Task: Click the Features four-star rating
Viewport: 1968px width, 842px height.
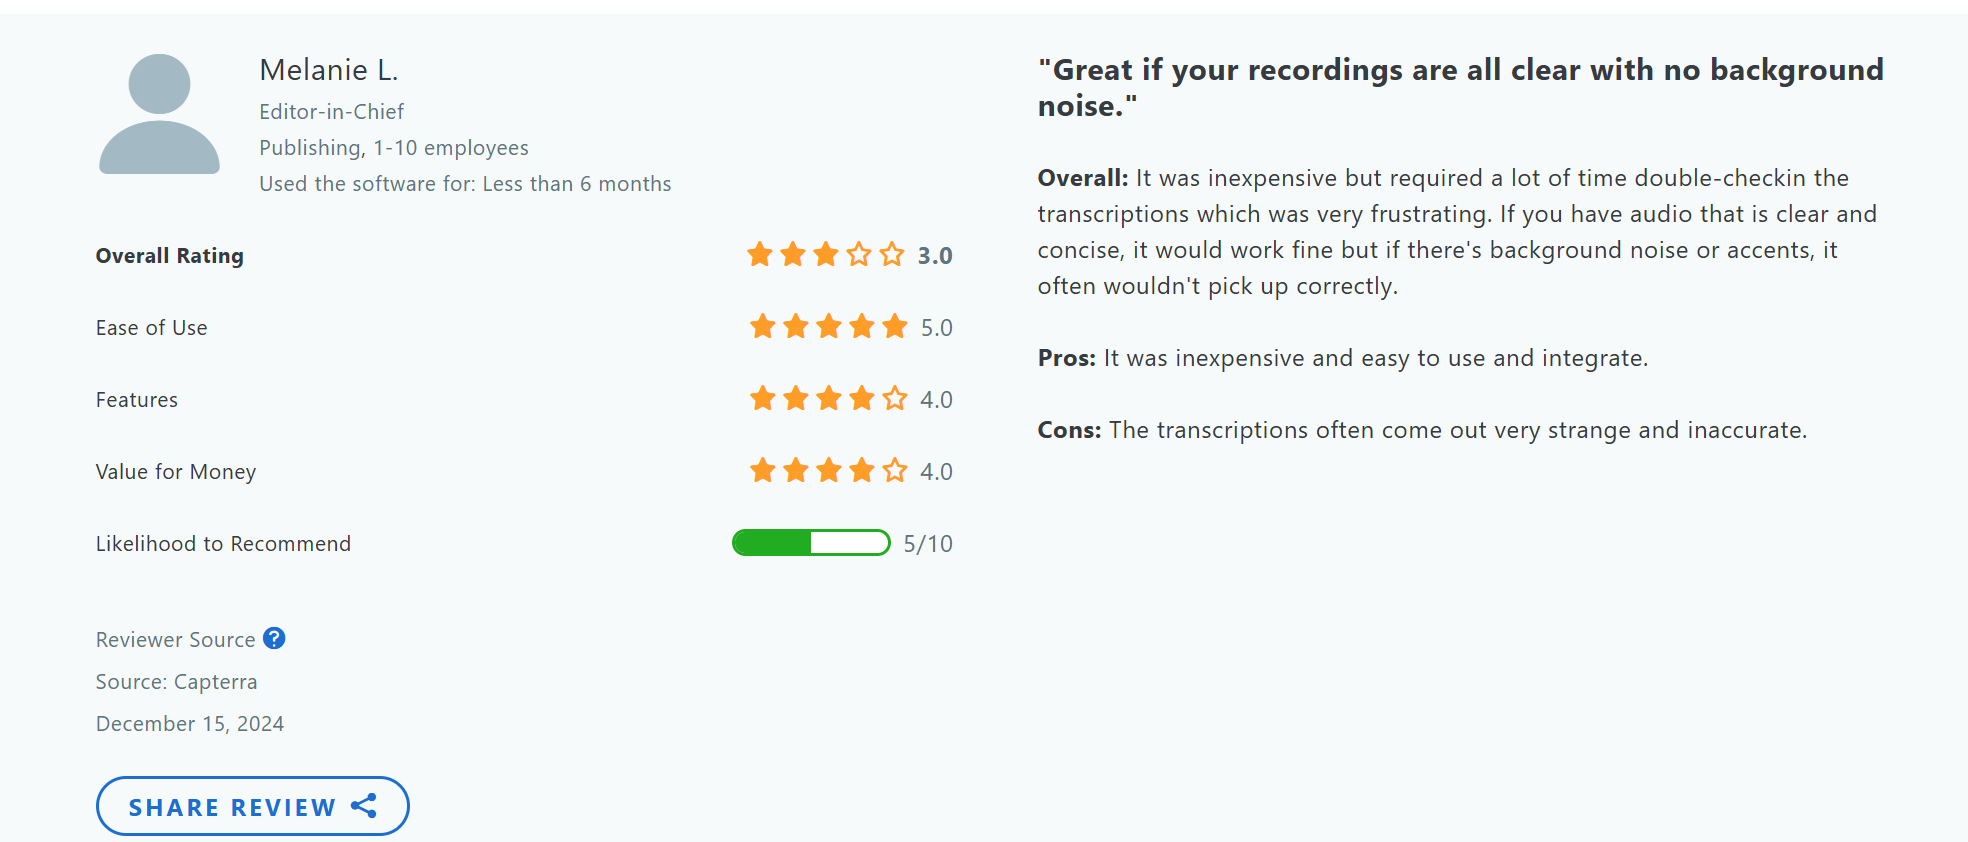Action: point(828,399)
